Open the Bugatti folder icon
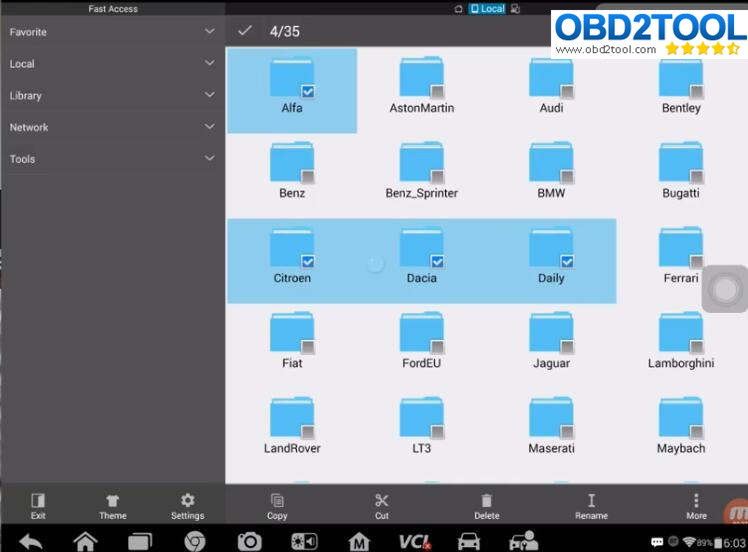 click(681, 163)
